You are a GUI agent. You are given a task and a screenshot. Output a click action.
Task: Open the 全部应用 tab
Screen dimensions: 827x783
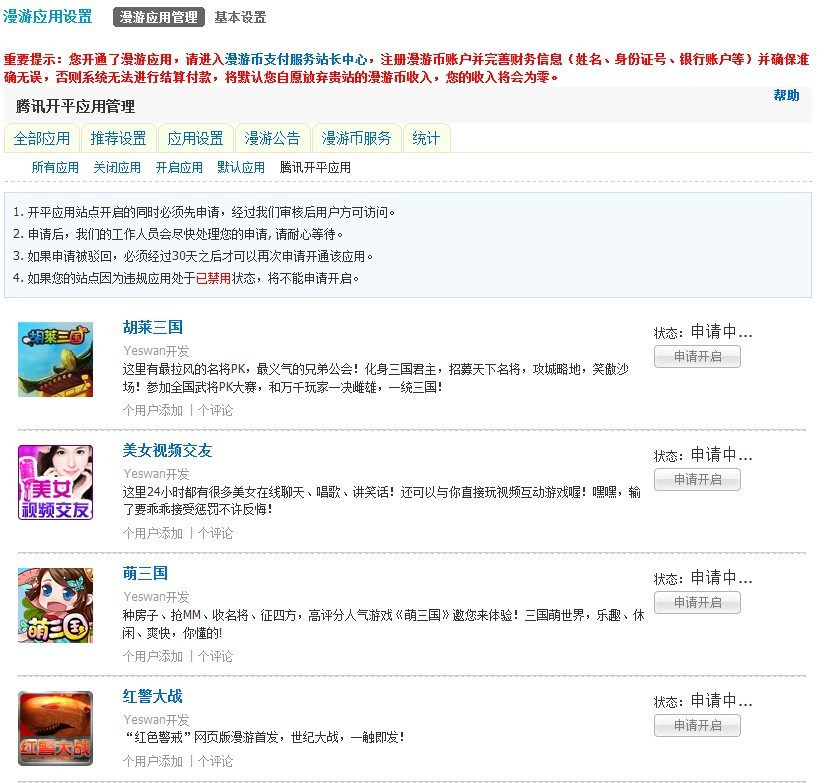(42, 138)
